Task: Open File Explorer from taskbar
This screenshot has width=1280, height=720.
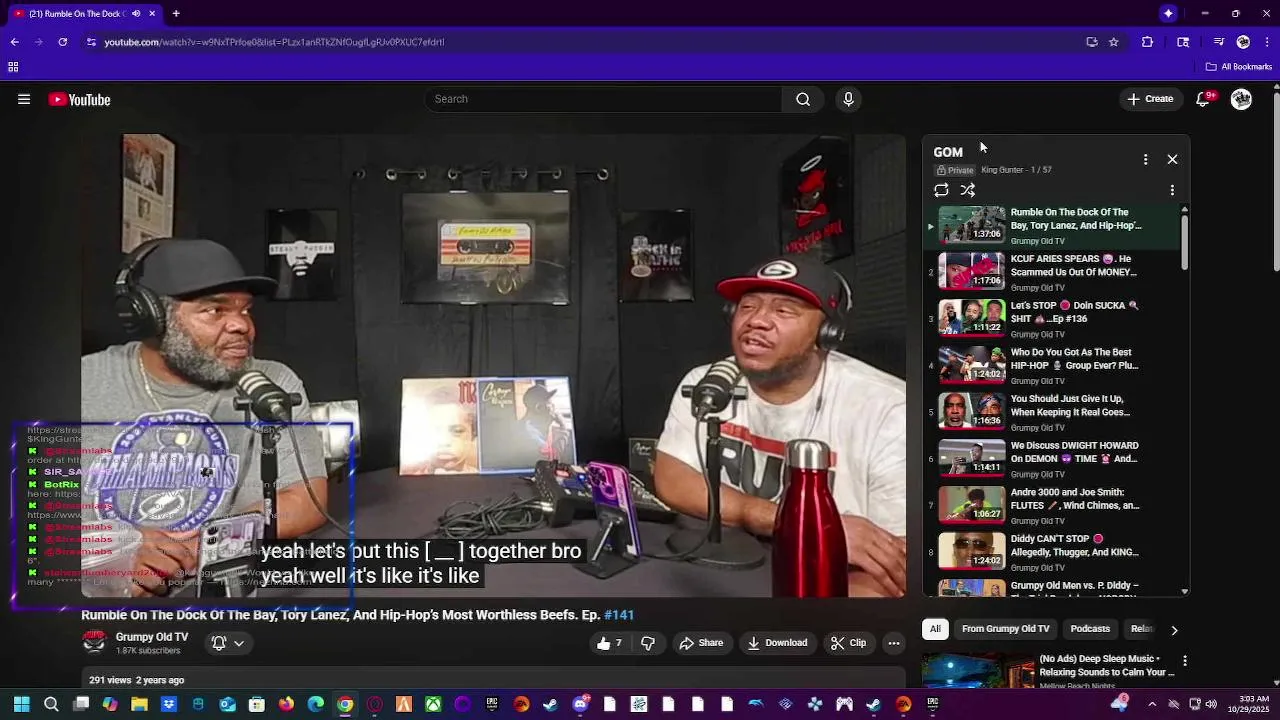Action: click(139, 704)
